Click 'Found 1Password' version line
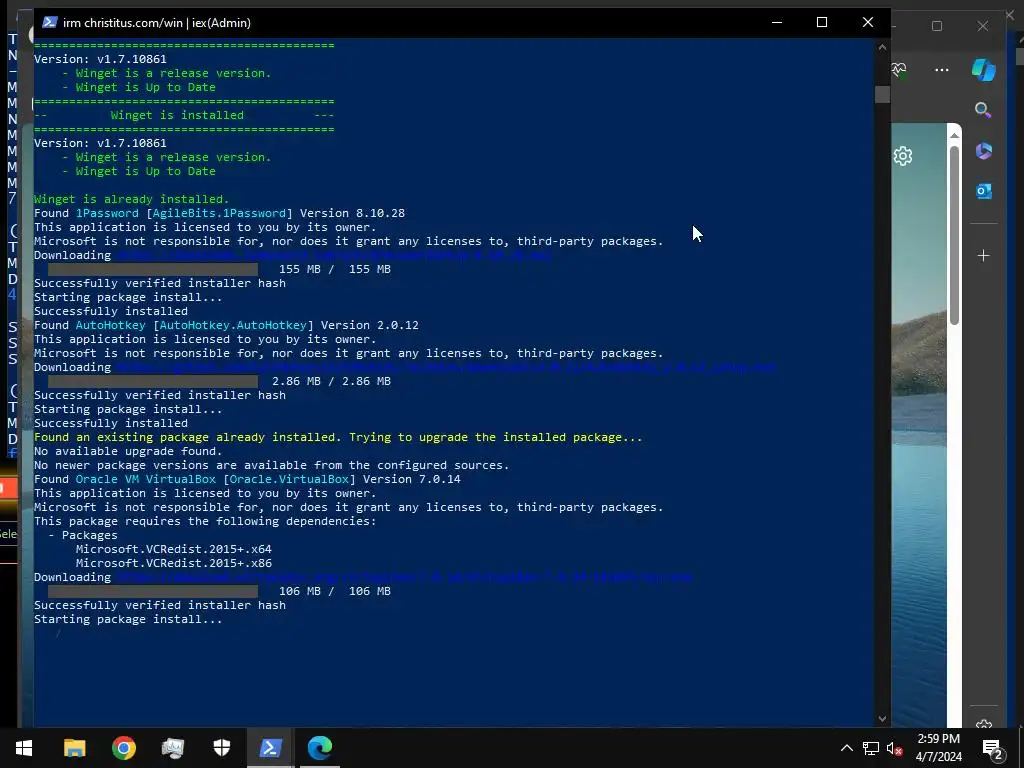The image size is (1024, 768). tap(219, 214)
